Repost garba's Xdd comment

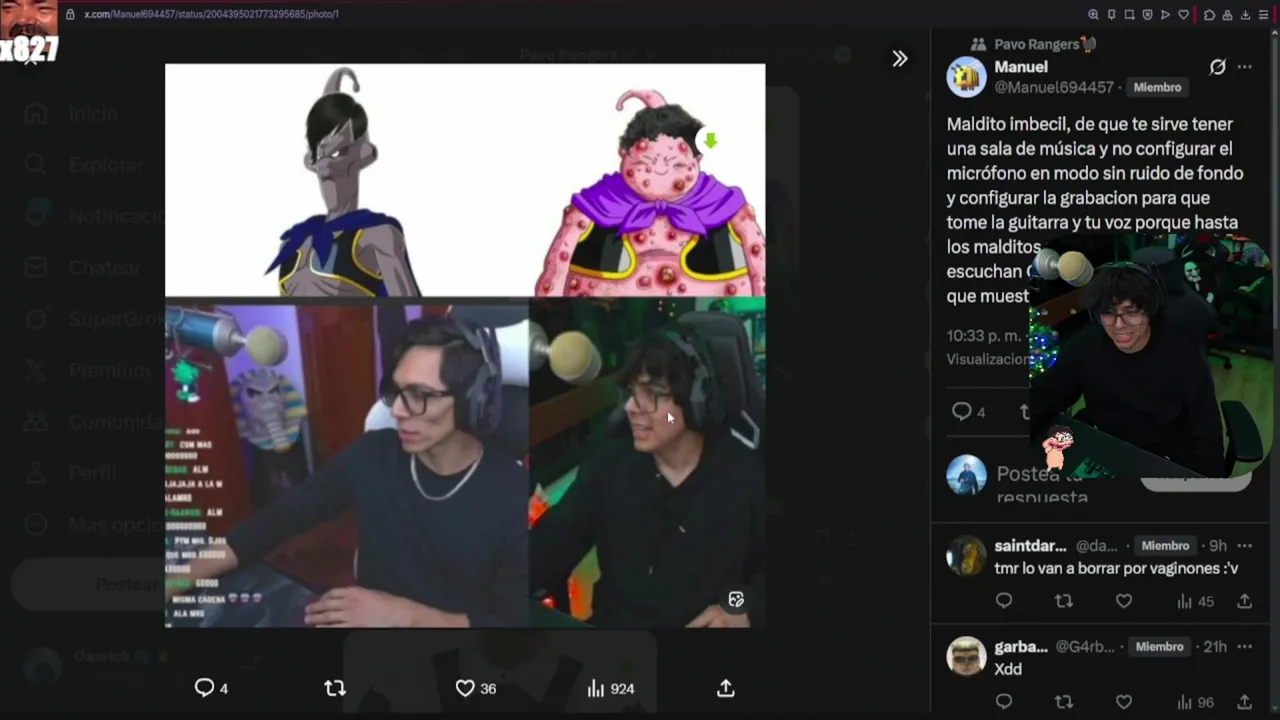(1064, 702)
